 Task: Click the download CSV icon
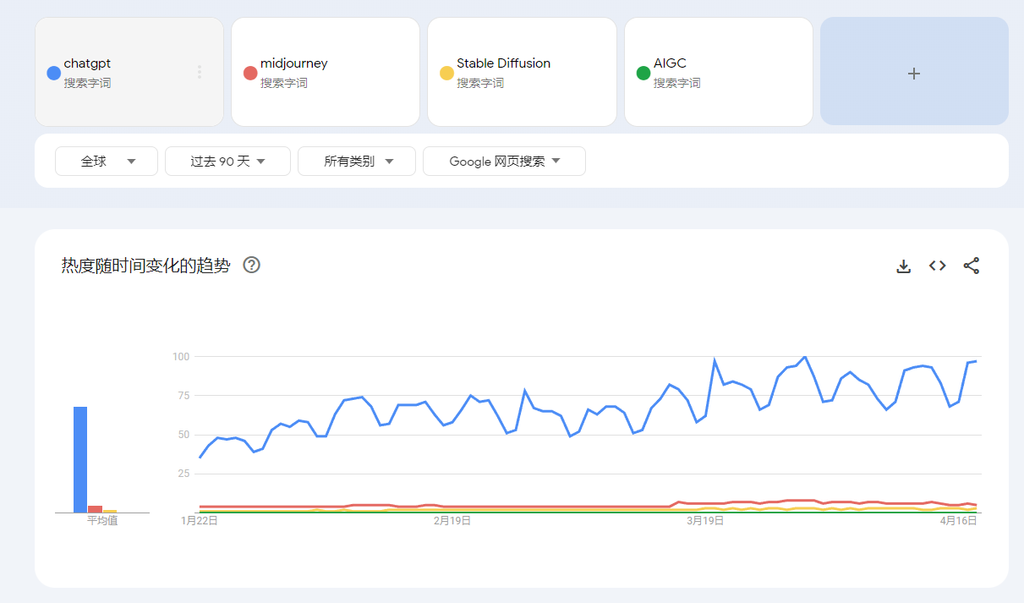pos(903,266)
